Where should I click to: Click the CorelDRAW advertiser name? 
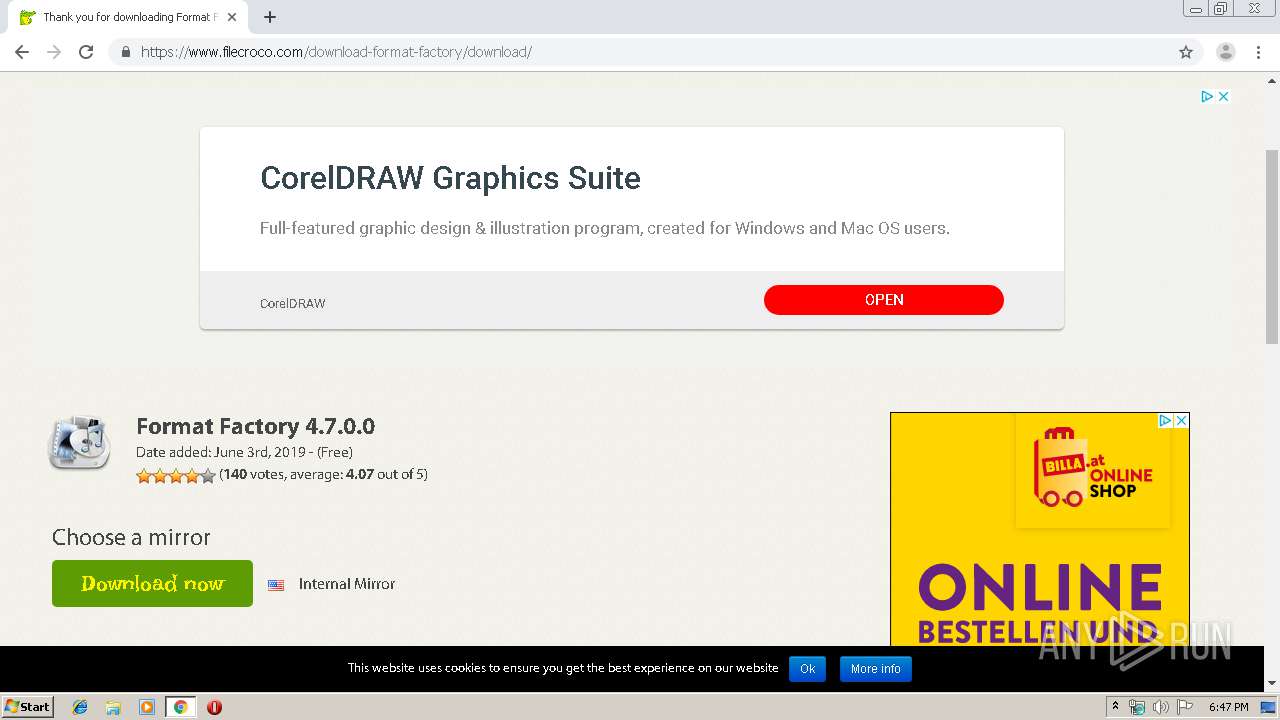pyautogui.click(x=292, y=303)
